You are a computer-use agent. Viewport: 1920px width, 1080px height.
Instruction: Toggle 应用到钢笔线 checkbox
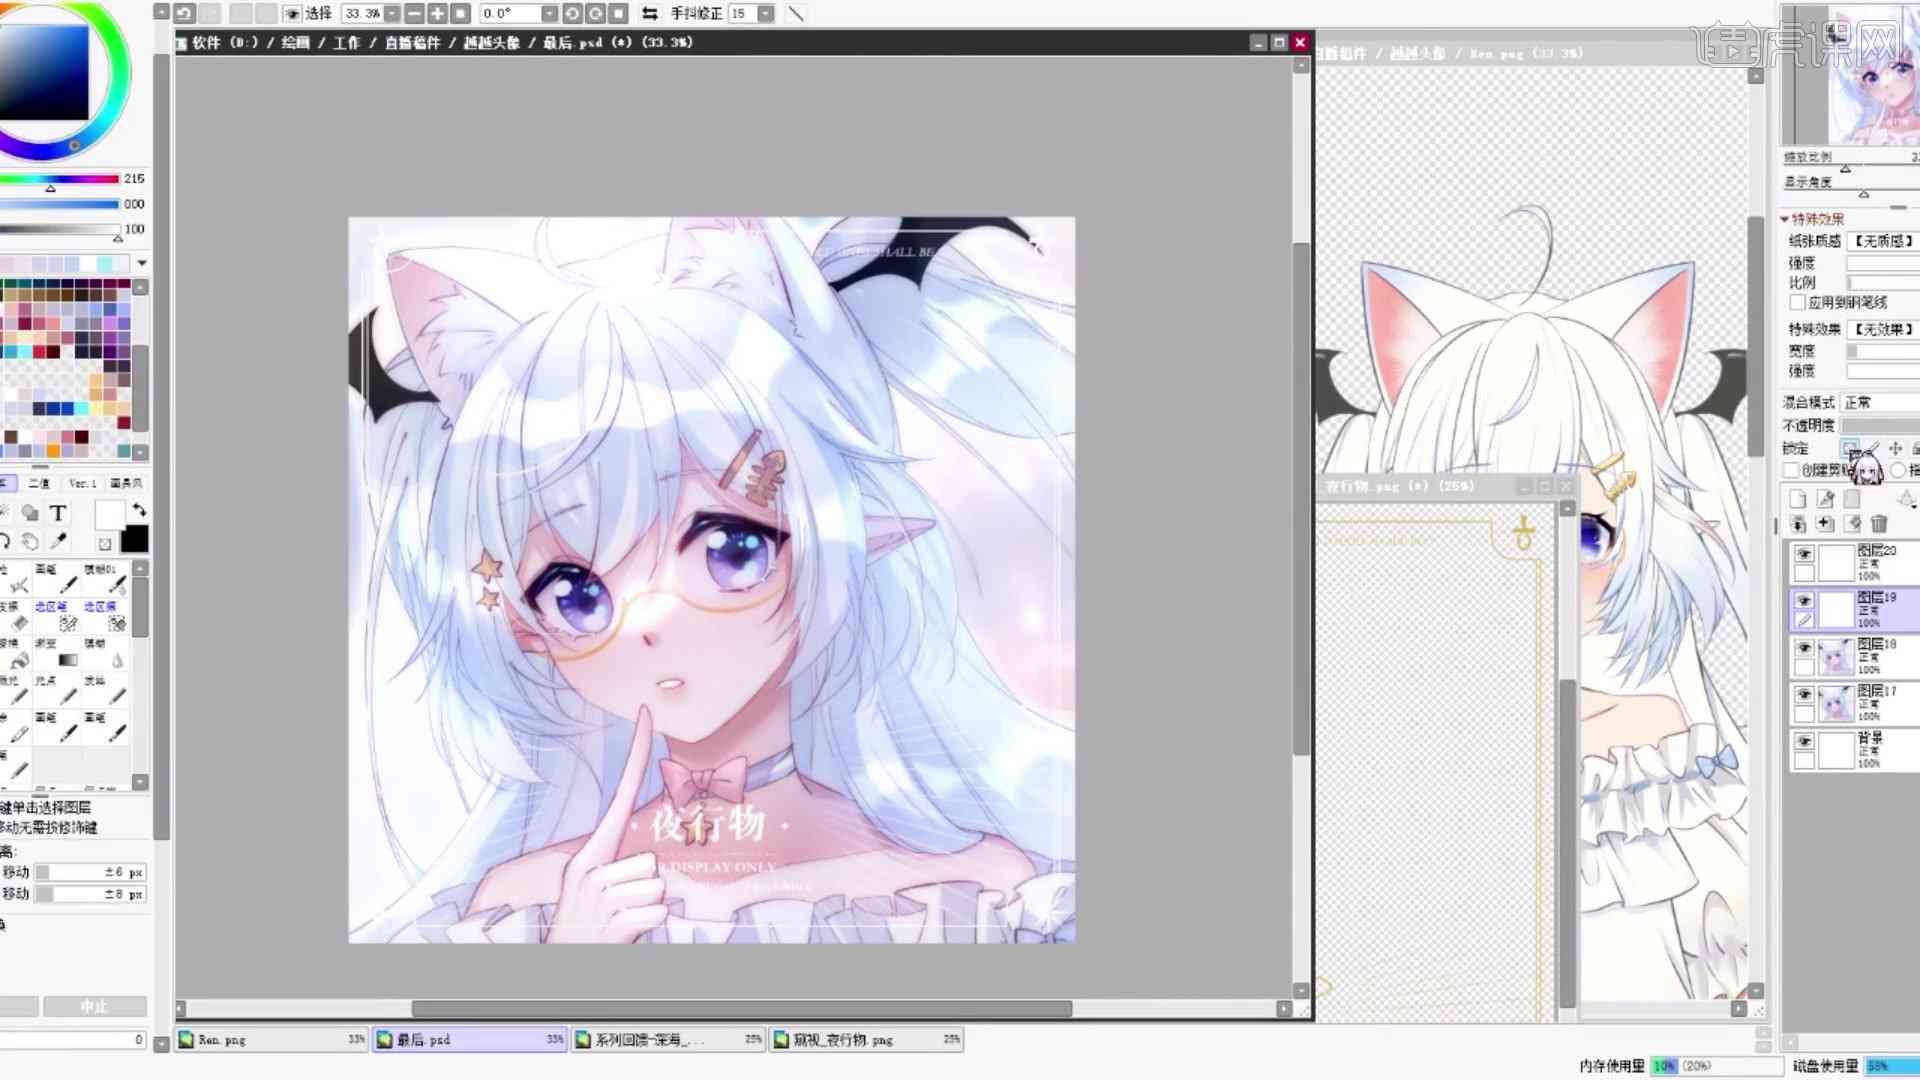coord(1797,302)
